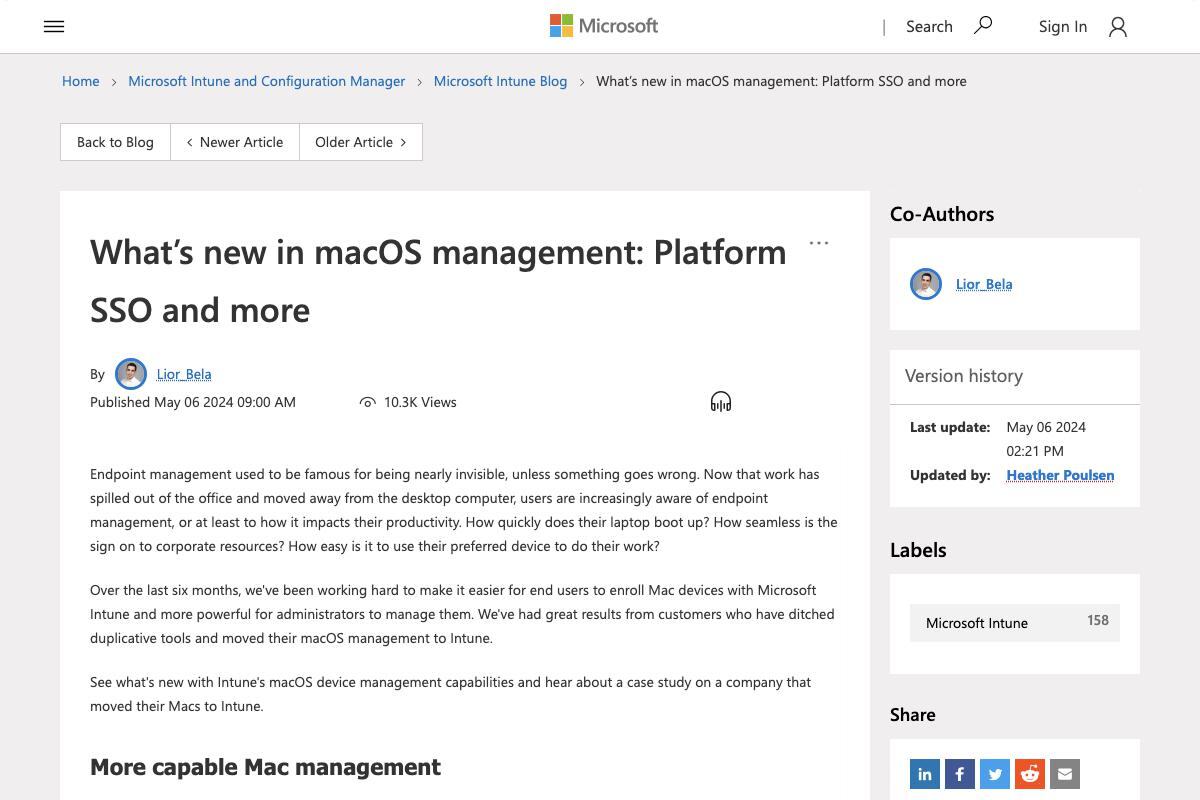Share article by email
The width and height of the screenshot is (1200, 800).
[x=1065, y=774]
